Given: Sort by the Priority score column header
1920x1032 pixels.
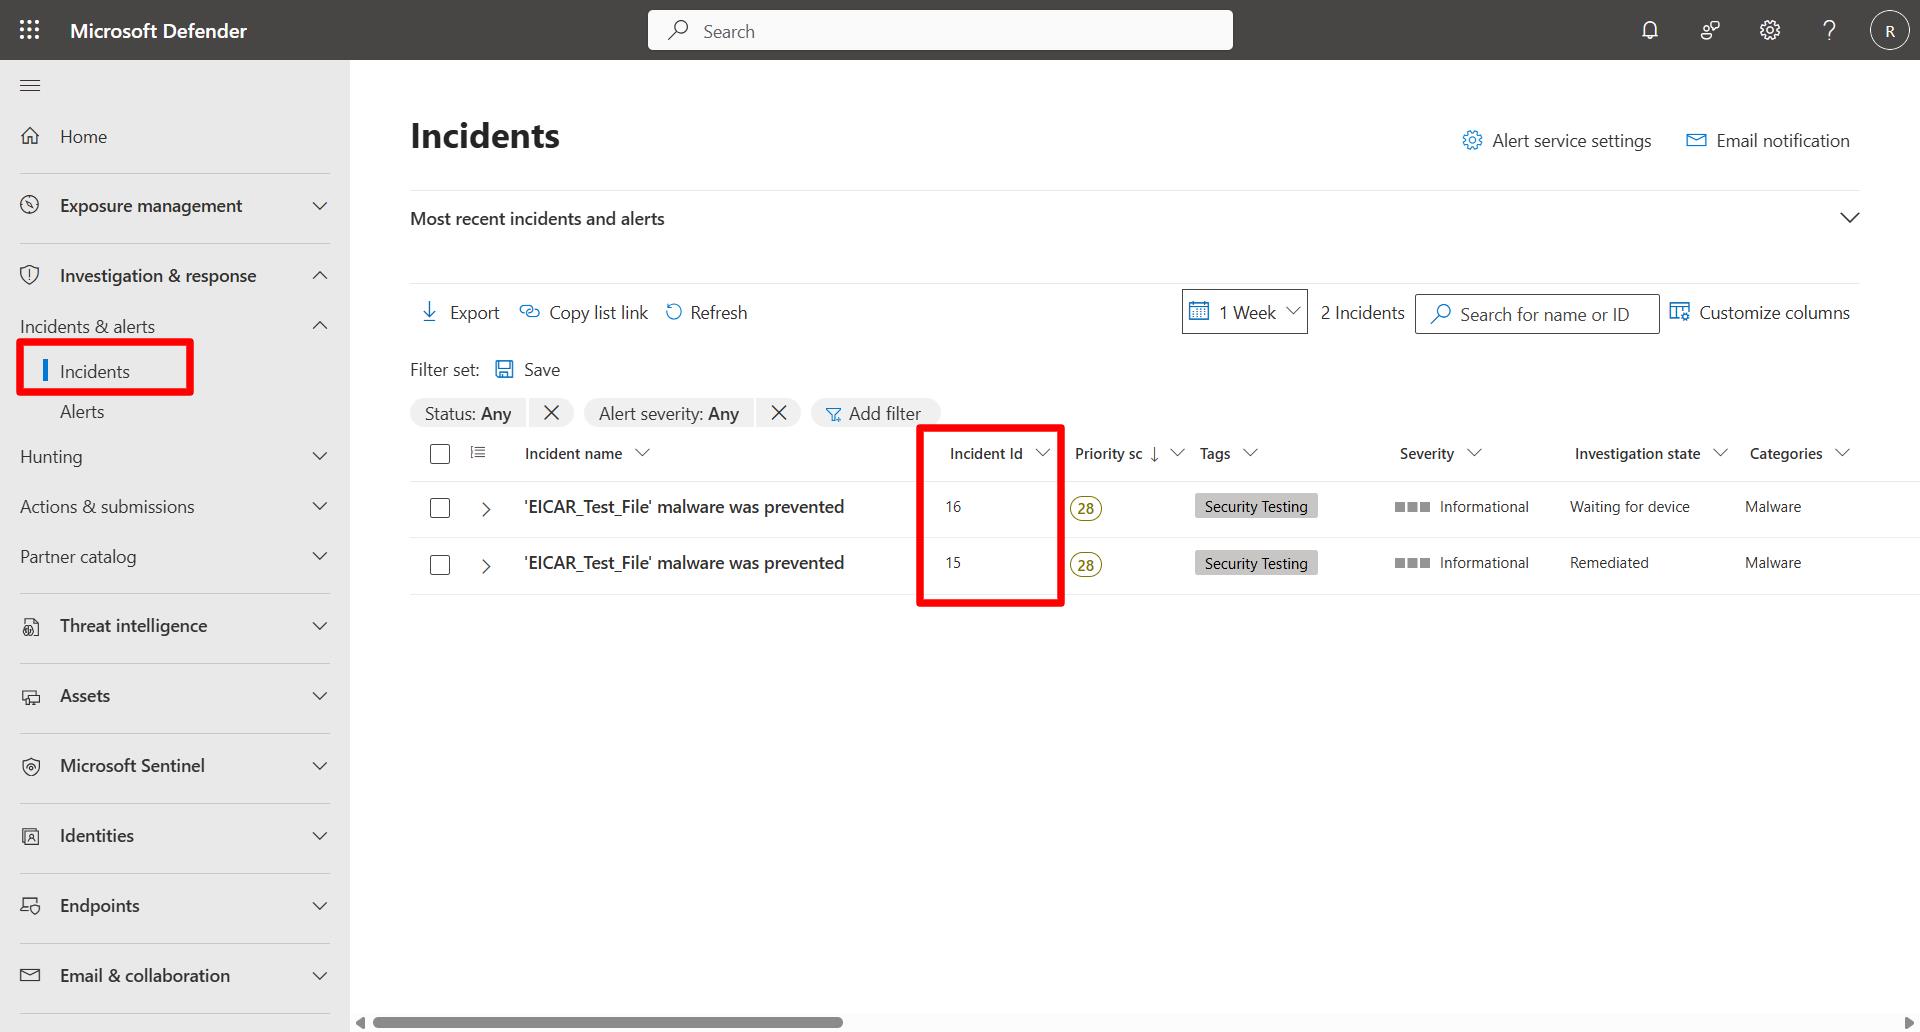Looking at the screenshot, I should [x=1108, y=453].
